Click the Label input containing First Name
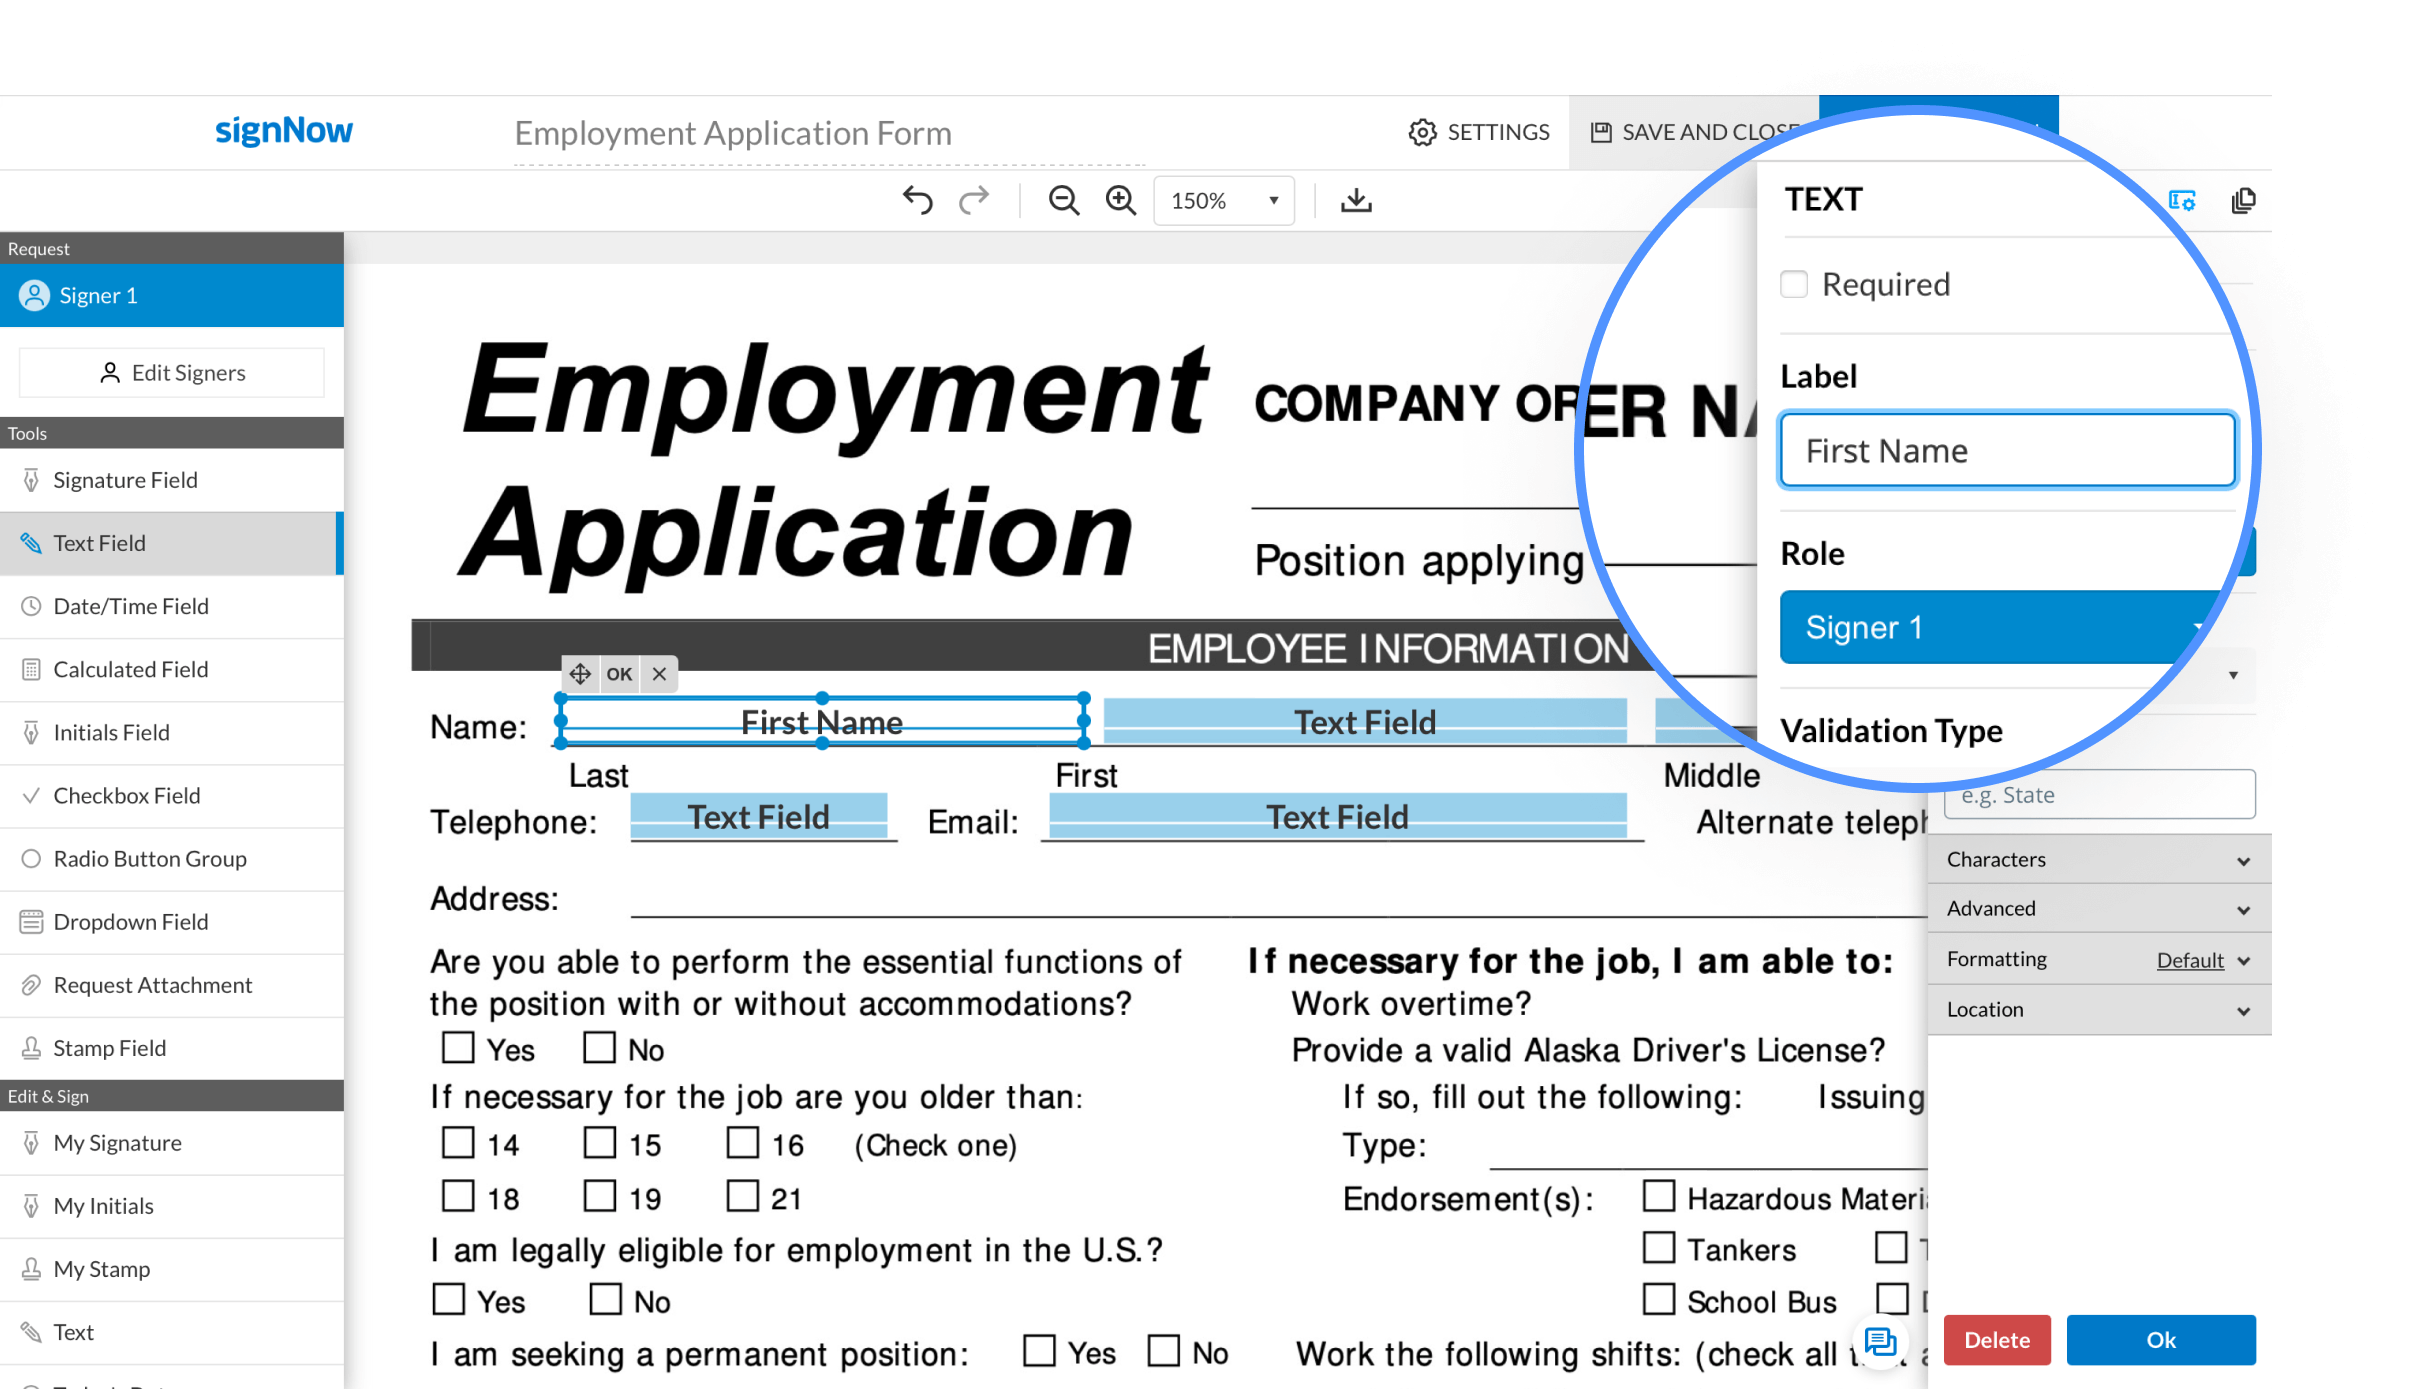This screenshot has width=2411, height=1389. point(2007,451)
